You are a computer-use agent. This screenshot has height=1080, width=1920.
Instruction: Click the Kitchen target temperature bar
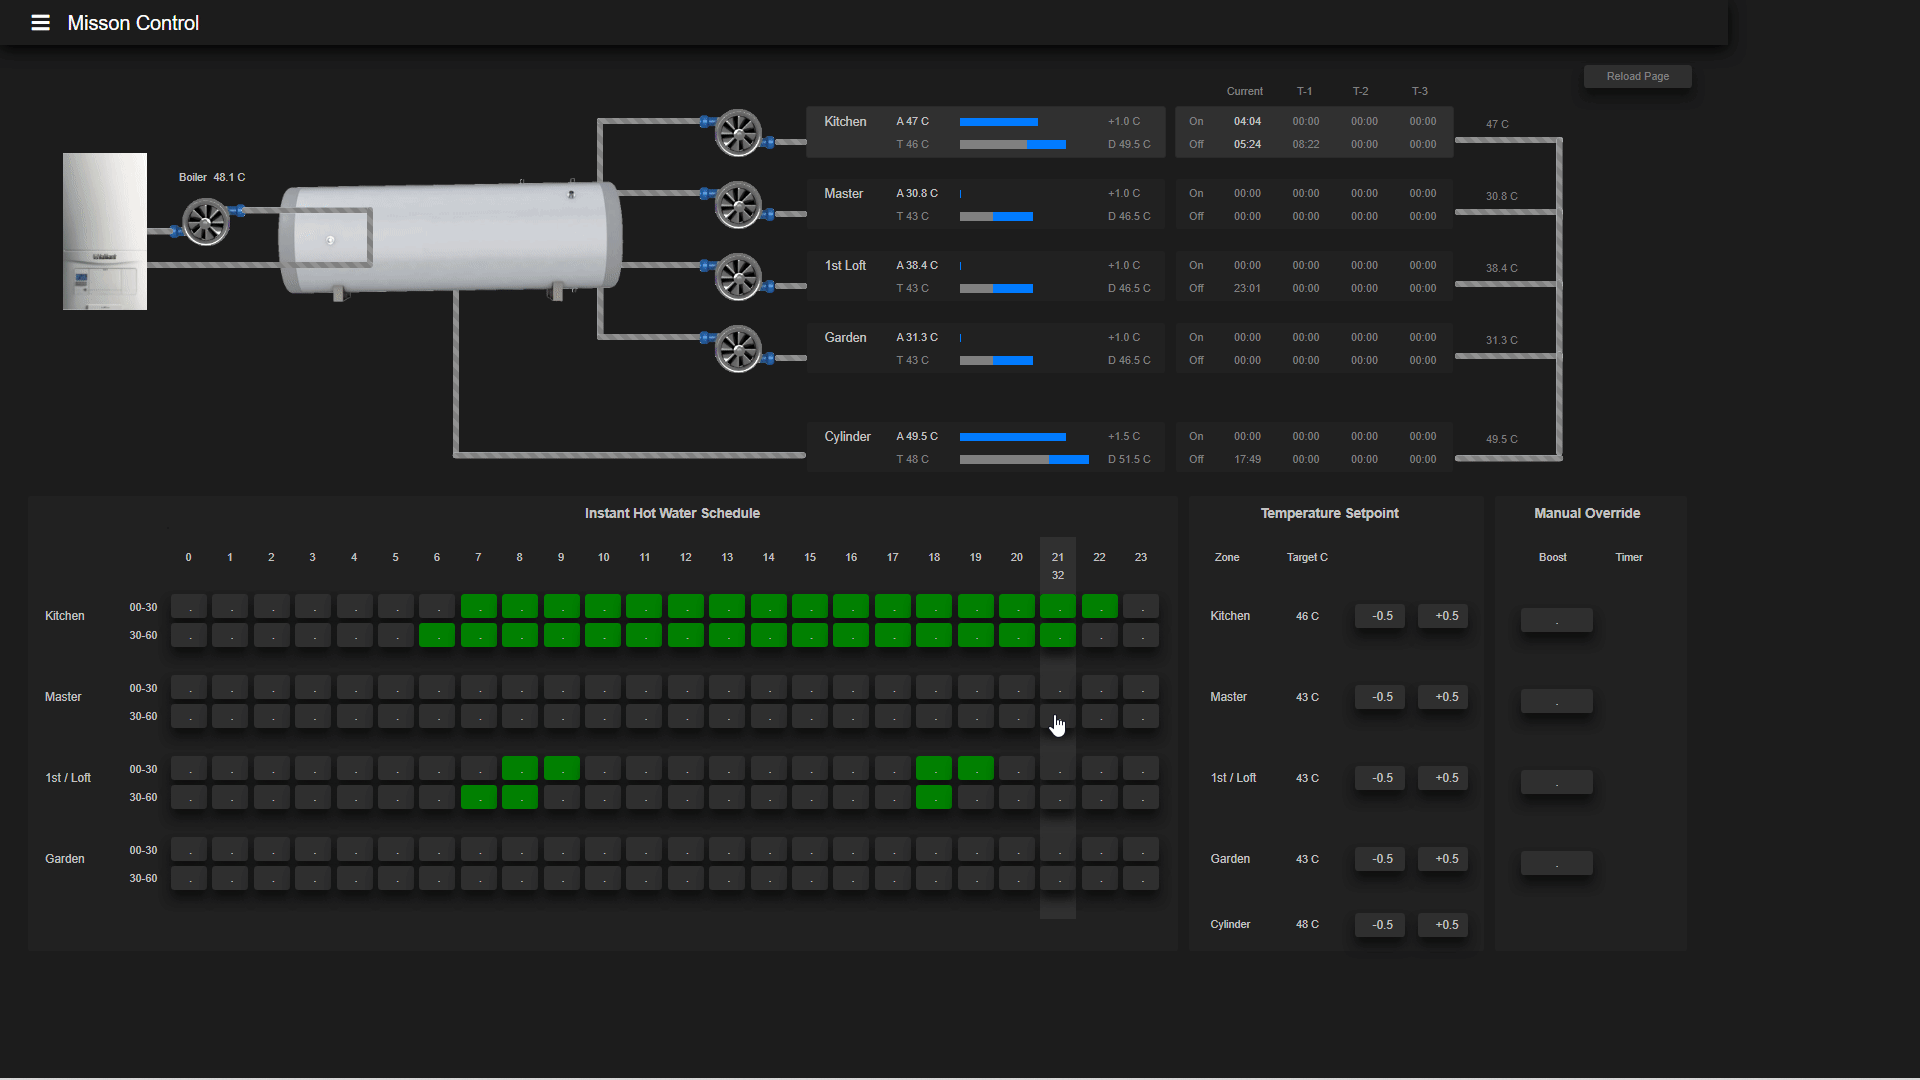pyautogui.click(x=1013, y=145)
